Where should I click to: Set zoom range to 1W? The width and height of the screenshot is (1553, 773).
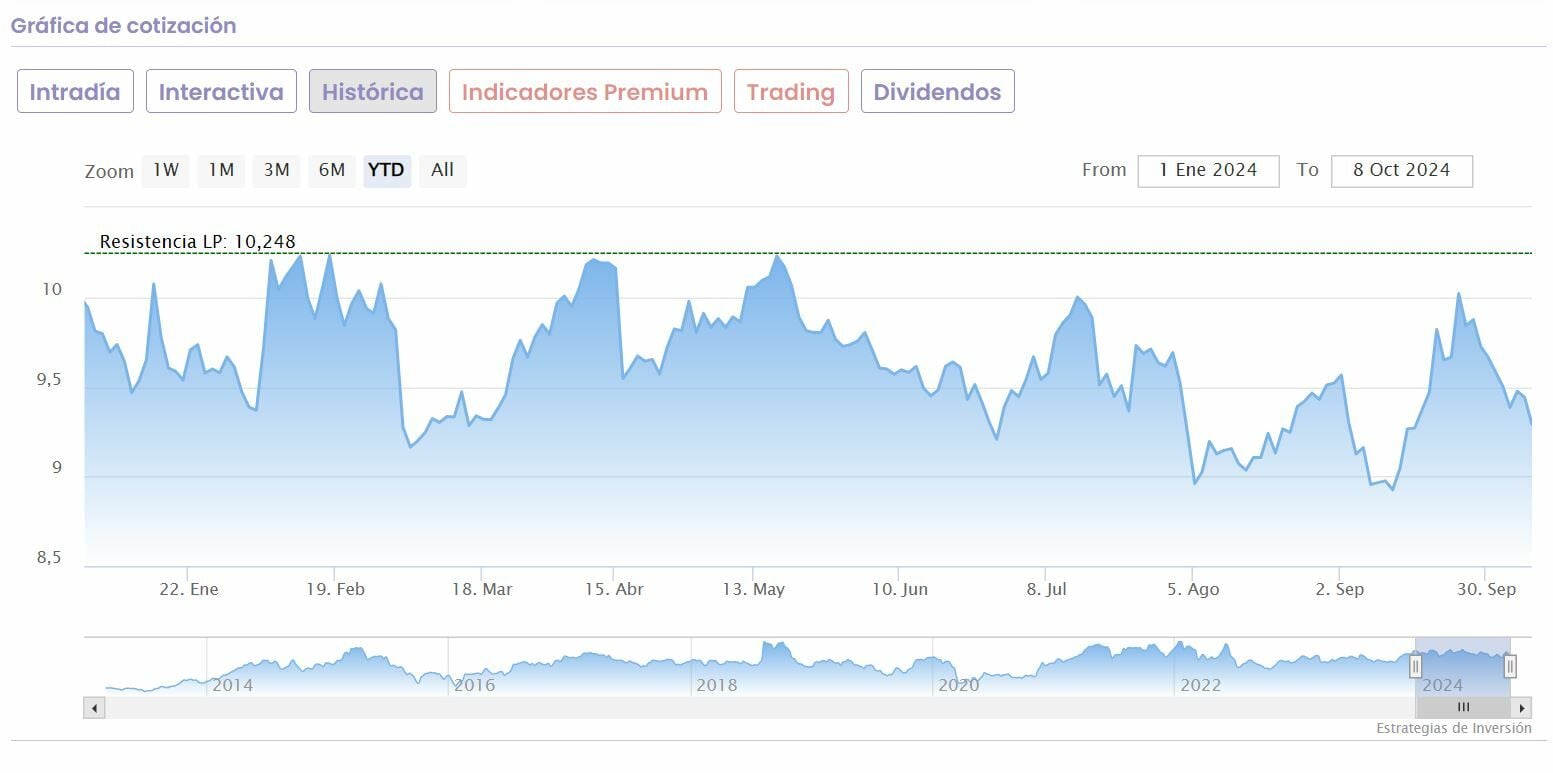[x=166, y=170]
